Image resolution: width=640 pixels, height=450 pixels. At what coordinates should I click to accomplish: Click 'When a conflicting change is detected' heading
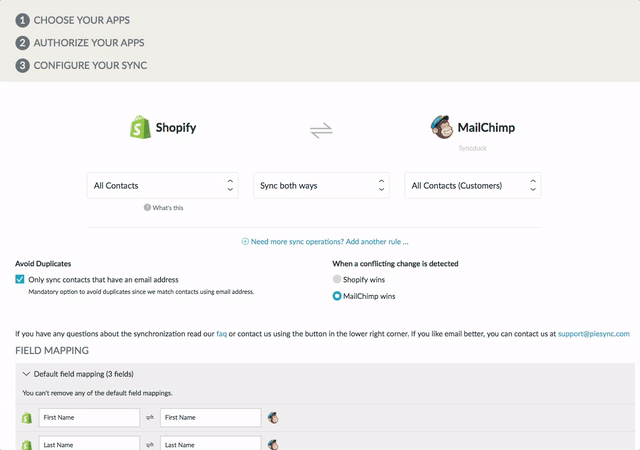(x=395, y=263)
